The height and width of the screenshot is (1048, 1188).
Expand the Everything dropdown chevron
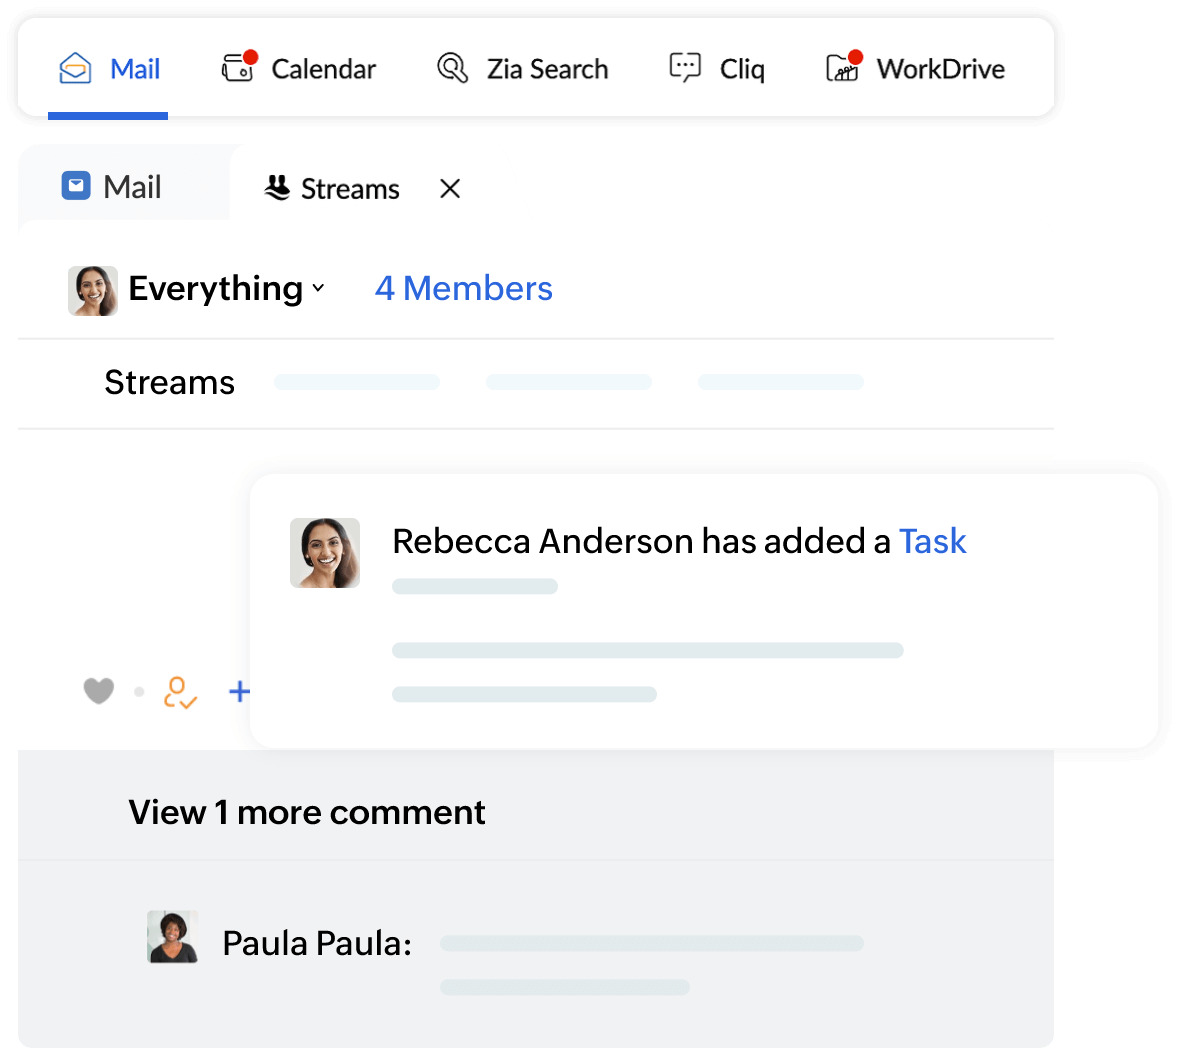(x=318, y=288)
